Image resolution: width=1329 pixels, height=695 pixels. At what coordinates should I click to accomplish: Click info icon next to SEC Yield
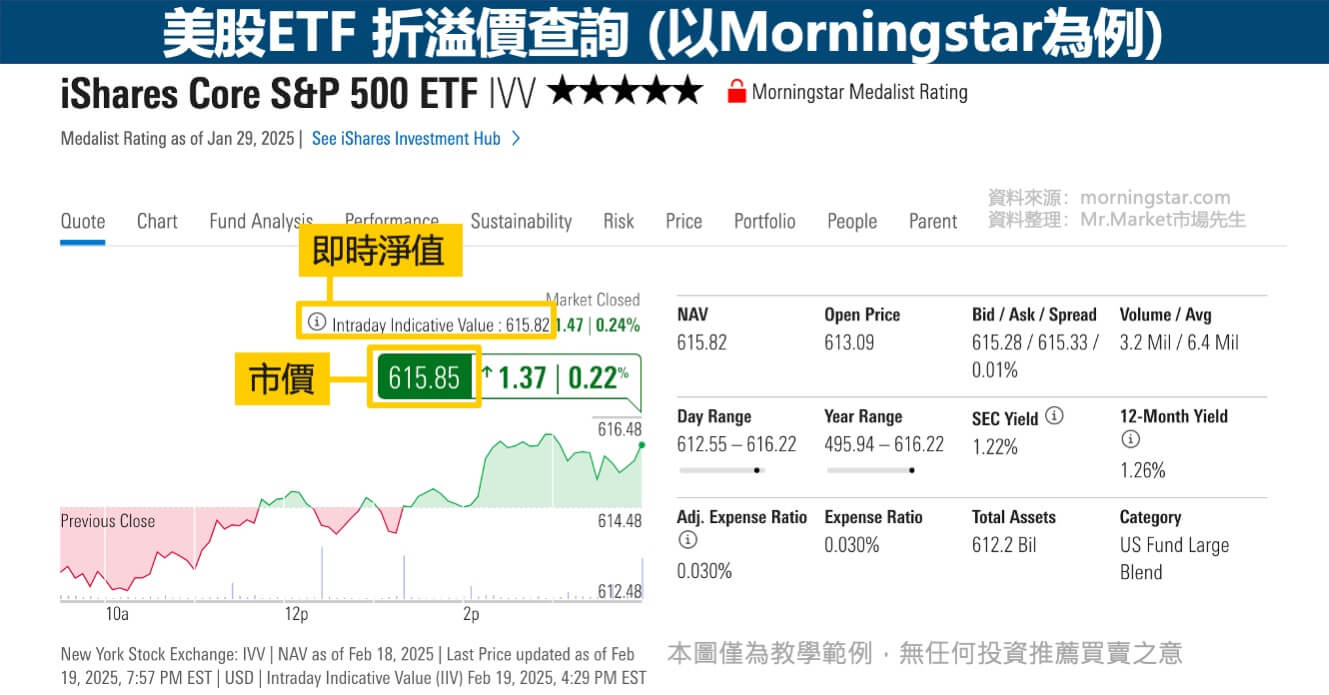tap(1054, 415)
